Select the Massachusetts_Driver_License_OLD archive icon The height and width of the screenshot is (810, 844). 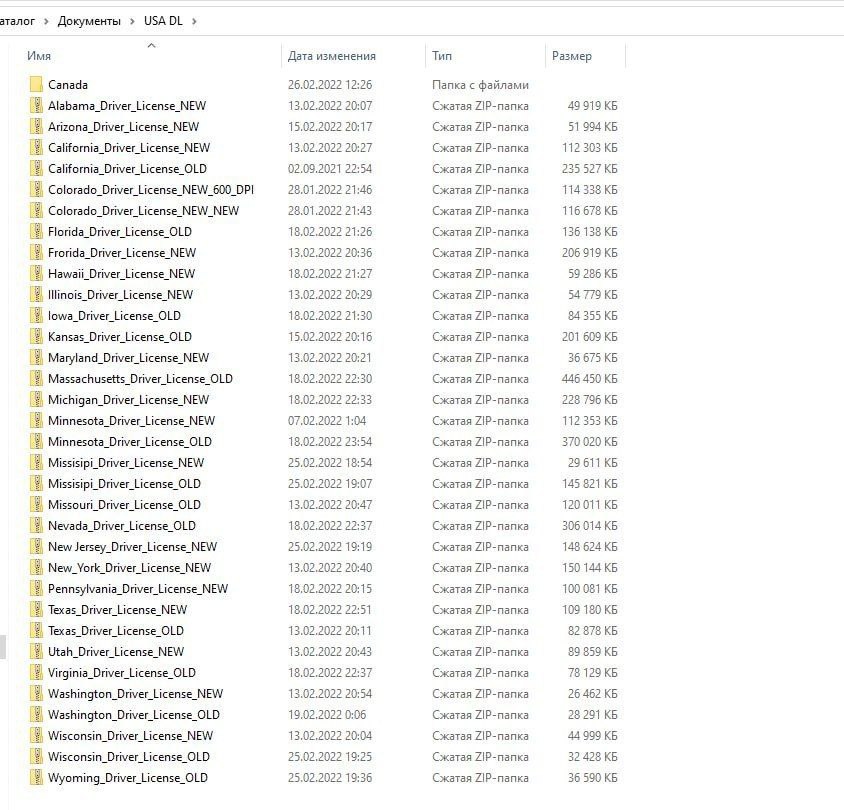tap(36, 379)
